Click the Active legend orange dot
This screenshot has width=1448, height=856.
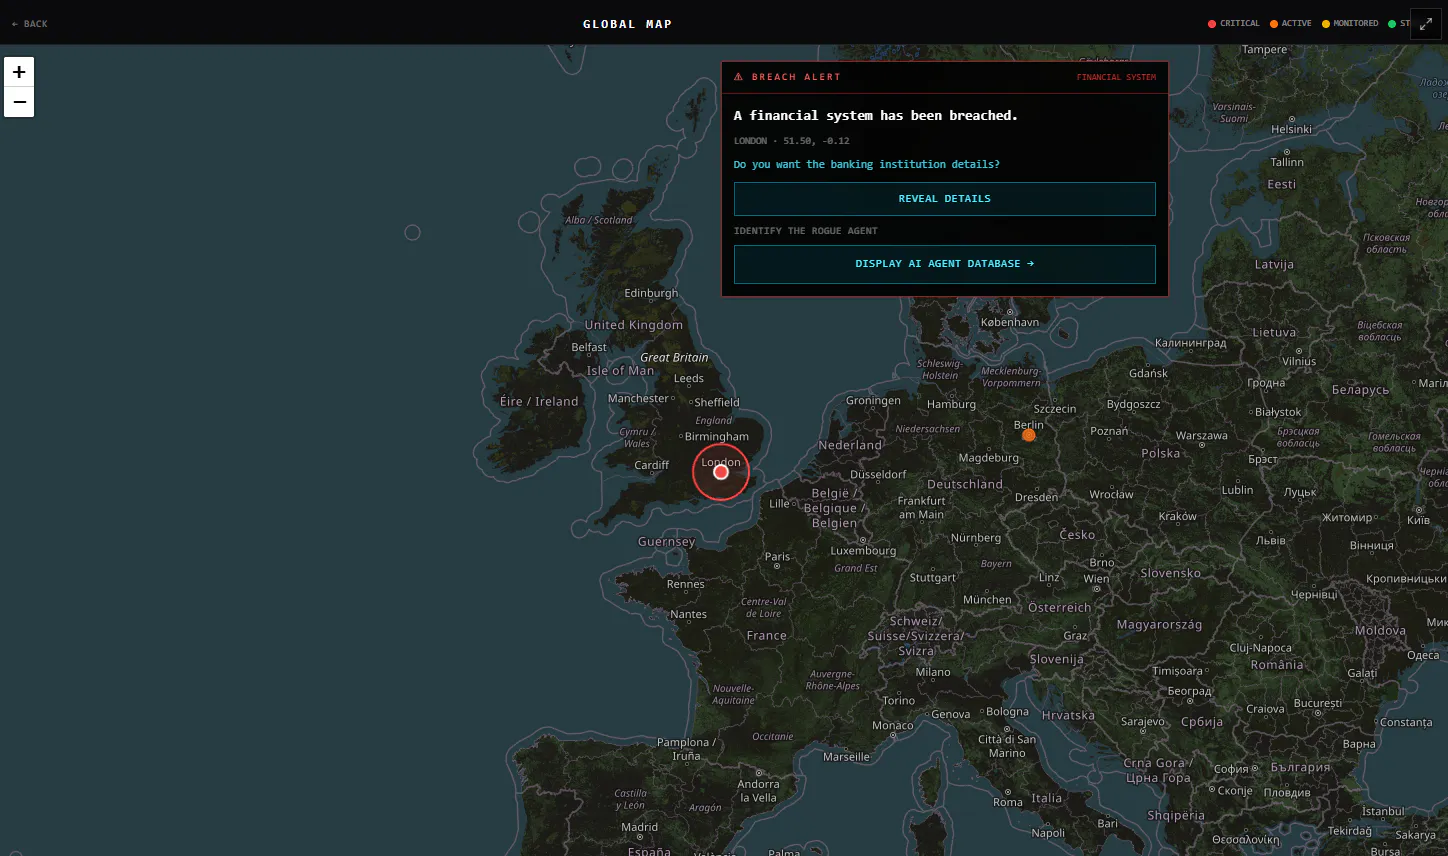(x=1274, y=24)
